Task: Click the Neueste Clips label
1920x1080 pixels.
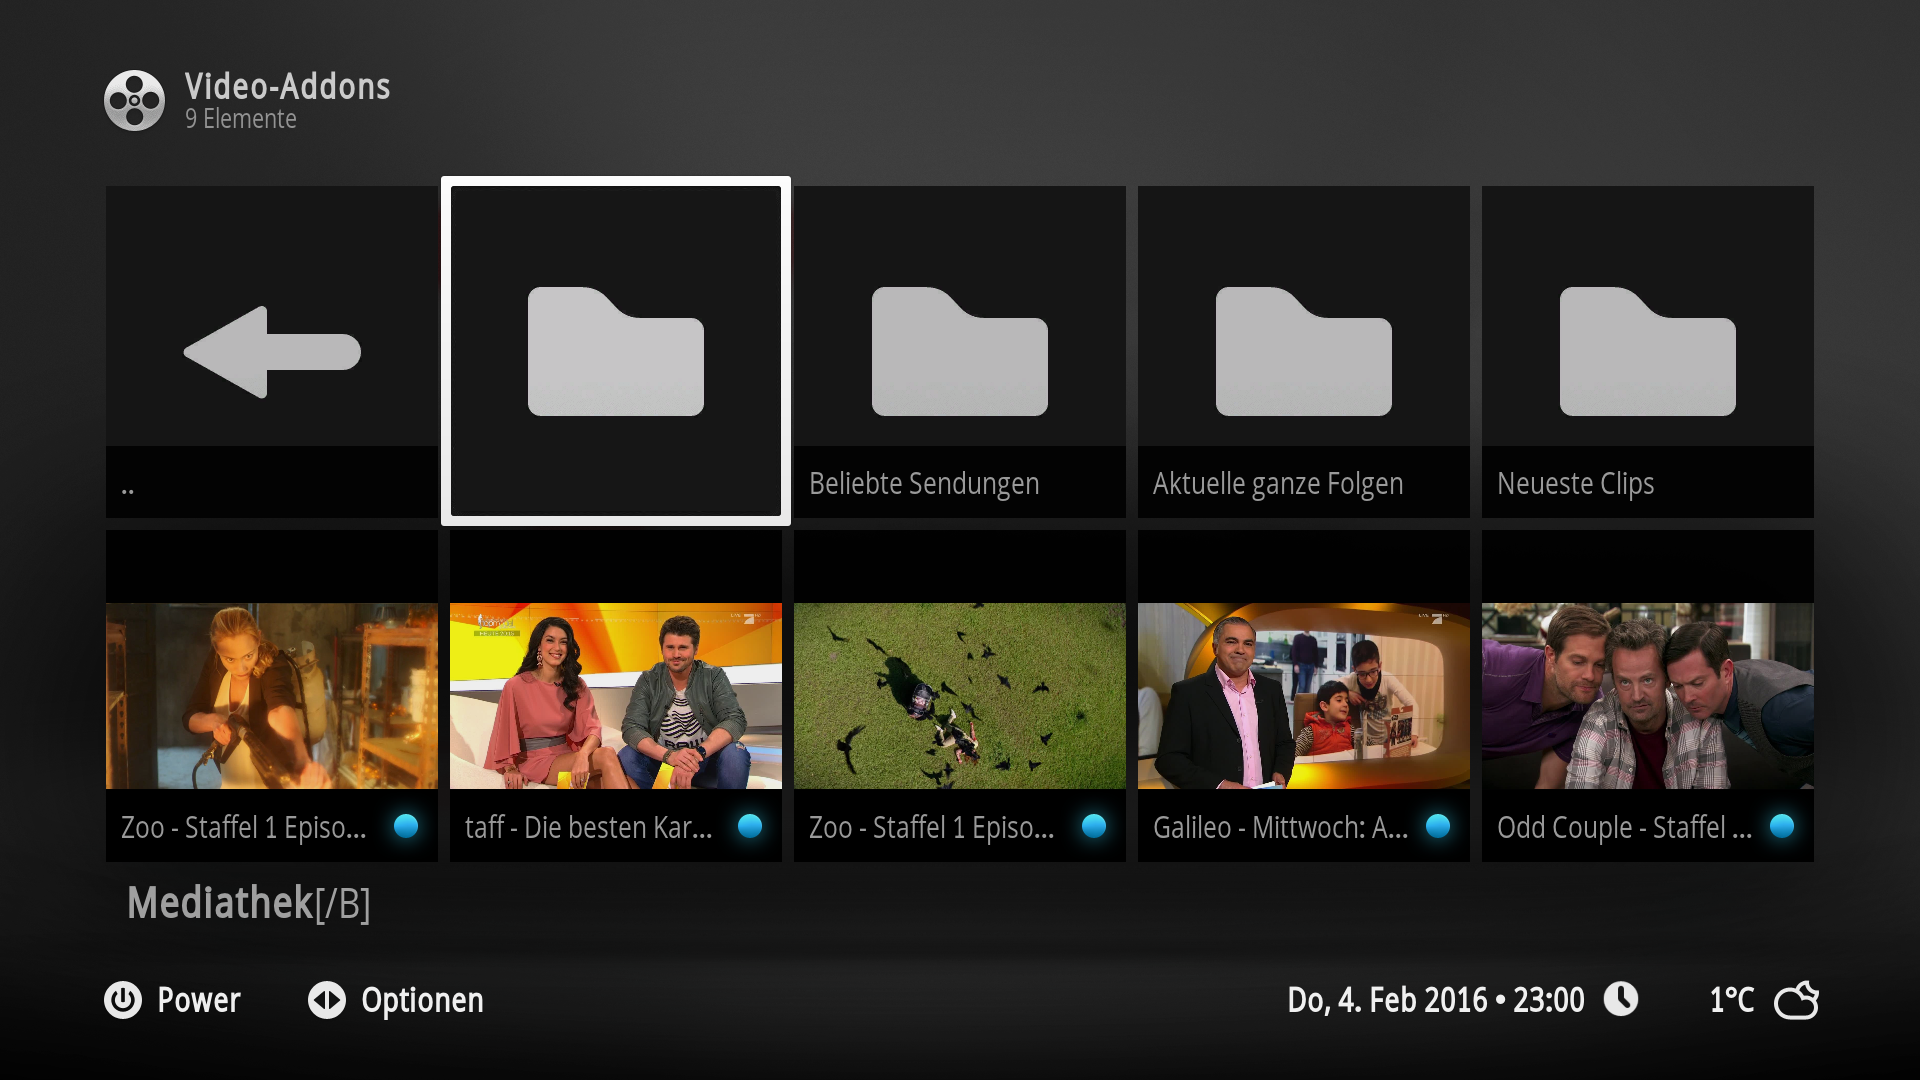Action: point(1575,484)
